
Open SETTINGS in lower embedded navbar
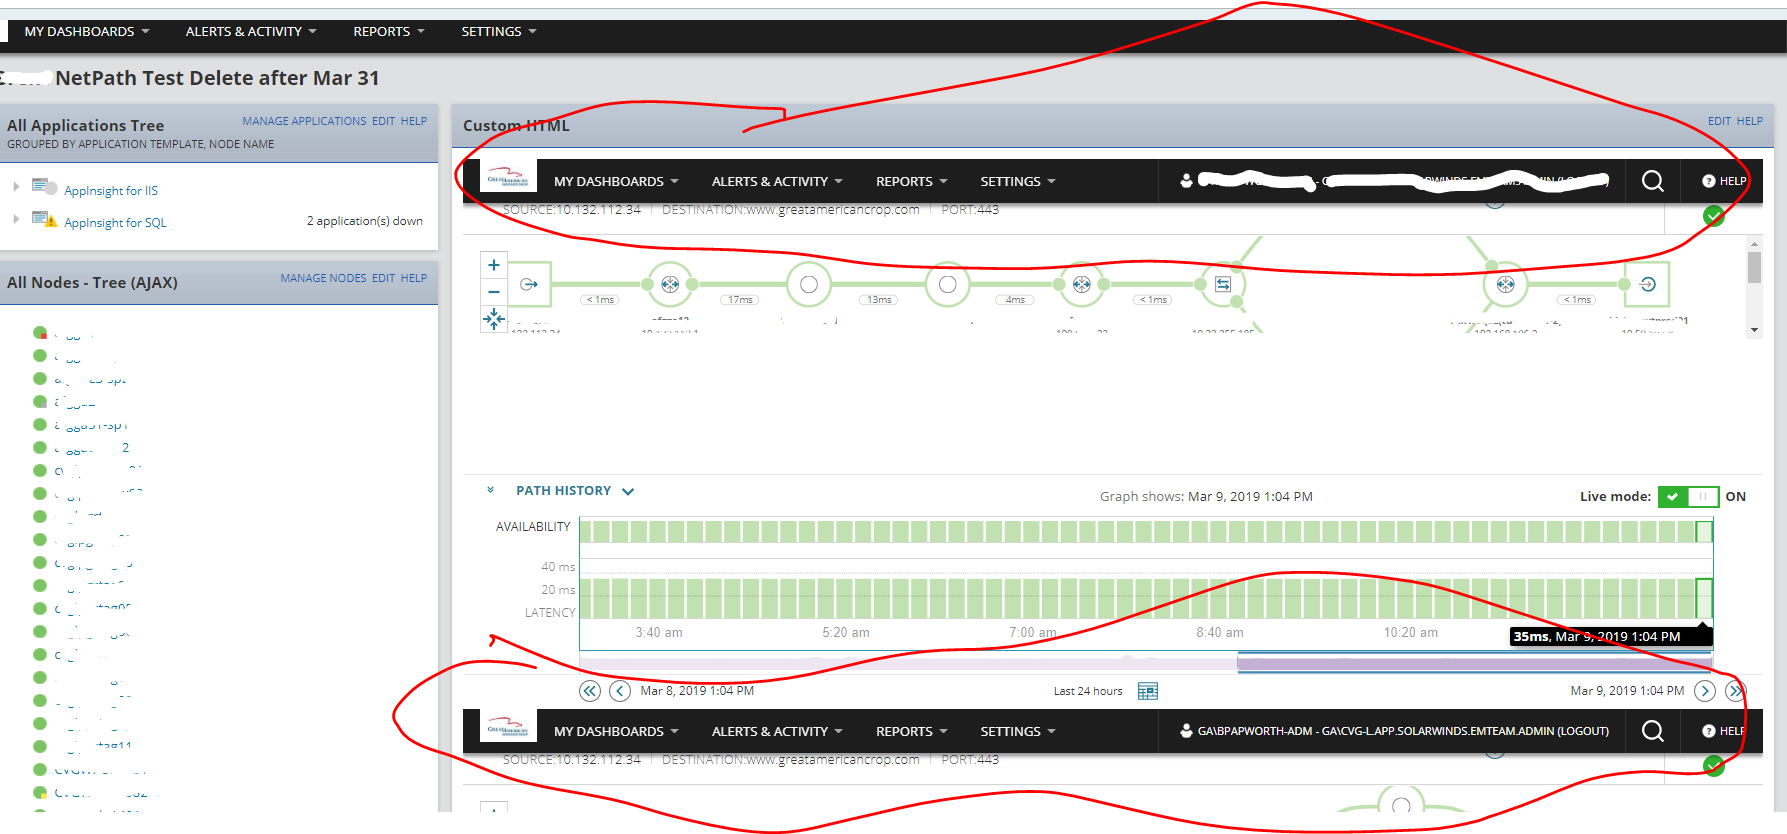(x=1018, y=731)
